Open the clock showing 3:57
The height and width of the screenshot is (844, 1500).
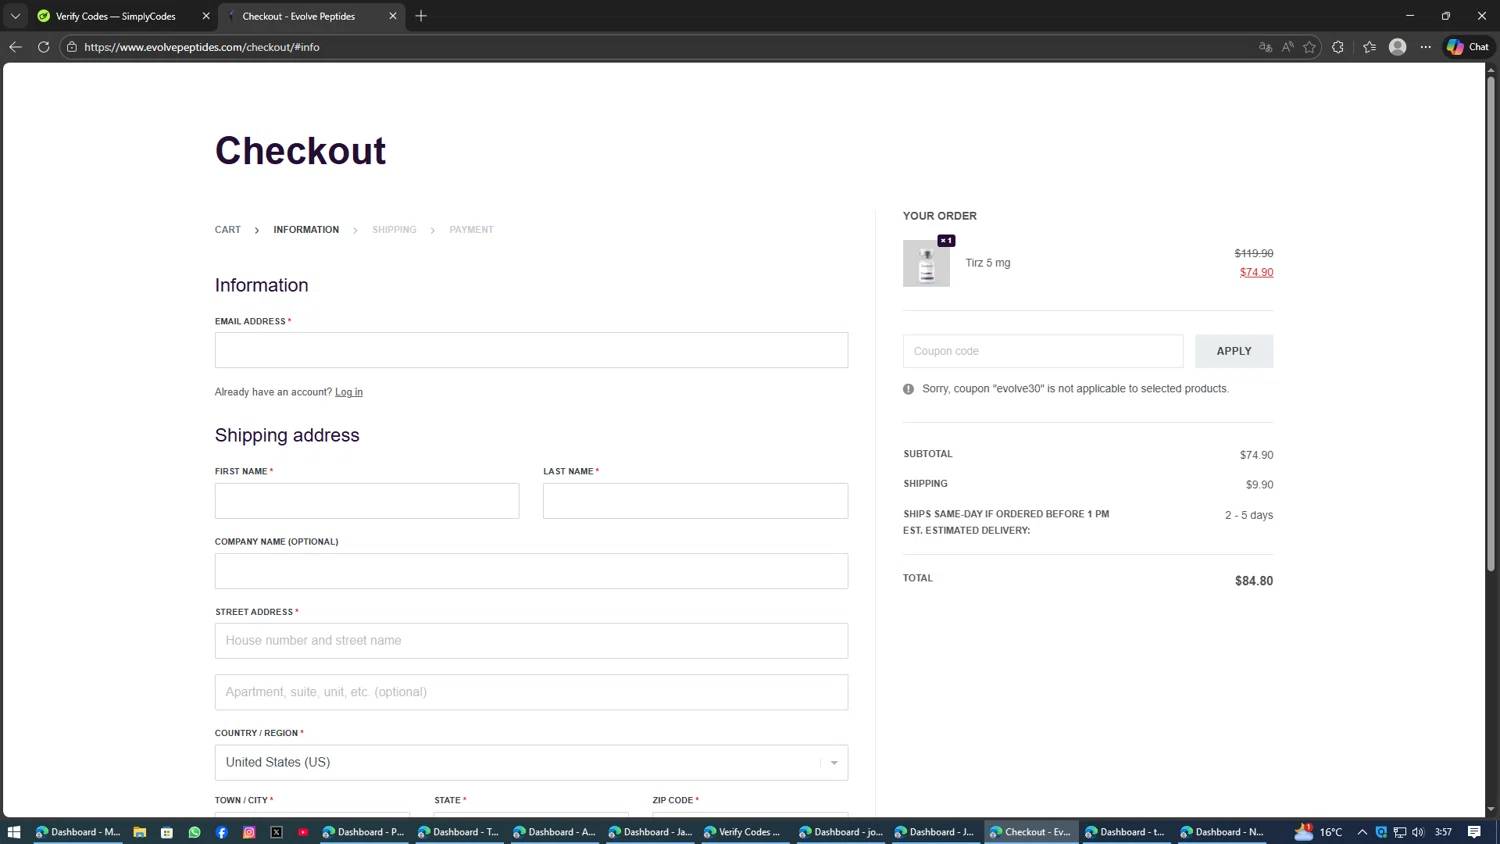1443,832
